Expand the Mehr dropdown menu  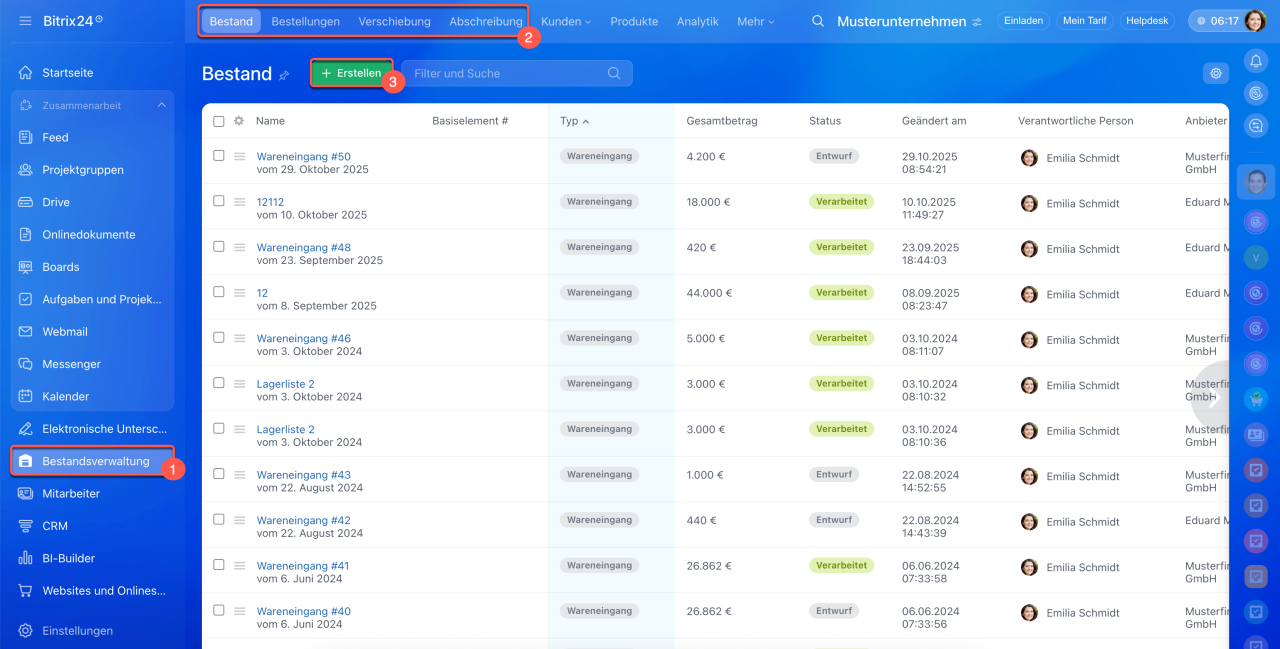[755, 21]
